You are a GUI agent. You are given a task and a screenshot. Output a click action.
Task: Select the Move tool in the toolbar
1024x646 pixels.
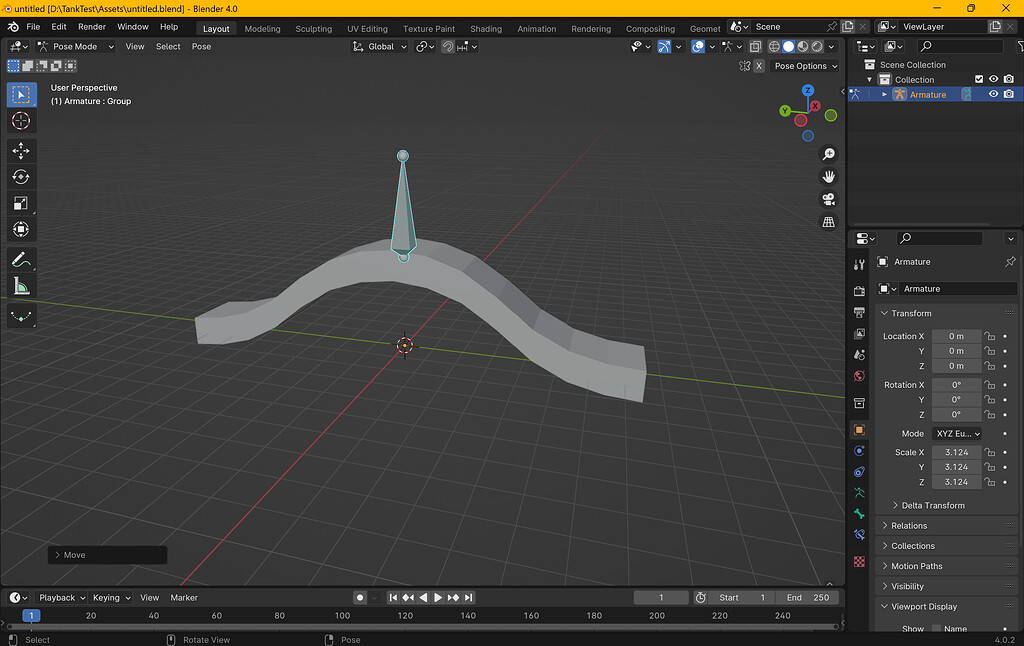click(21, 150)
